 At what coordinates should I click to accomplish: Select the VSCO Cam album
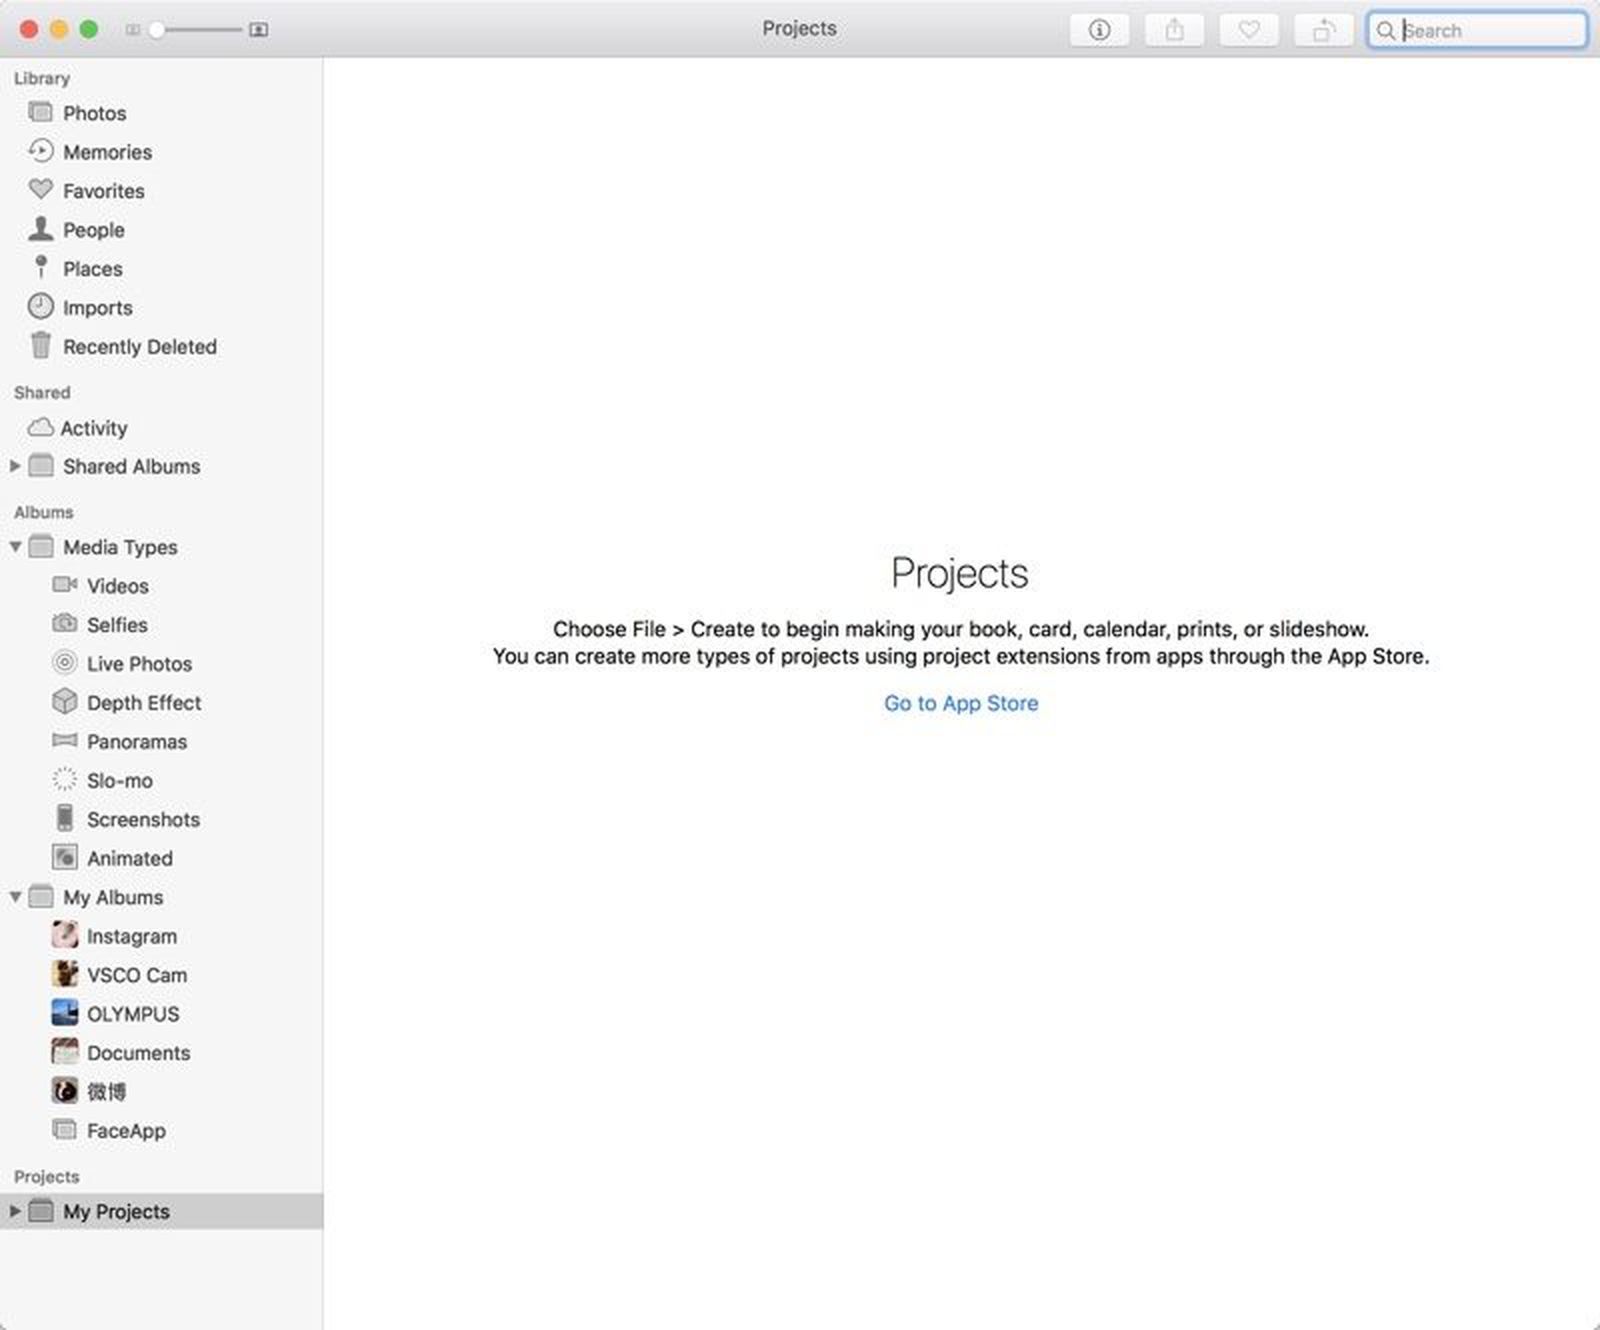click(136, 974)
